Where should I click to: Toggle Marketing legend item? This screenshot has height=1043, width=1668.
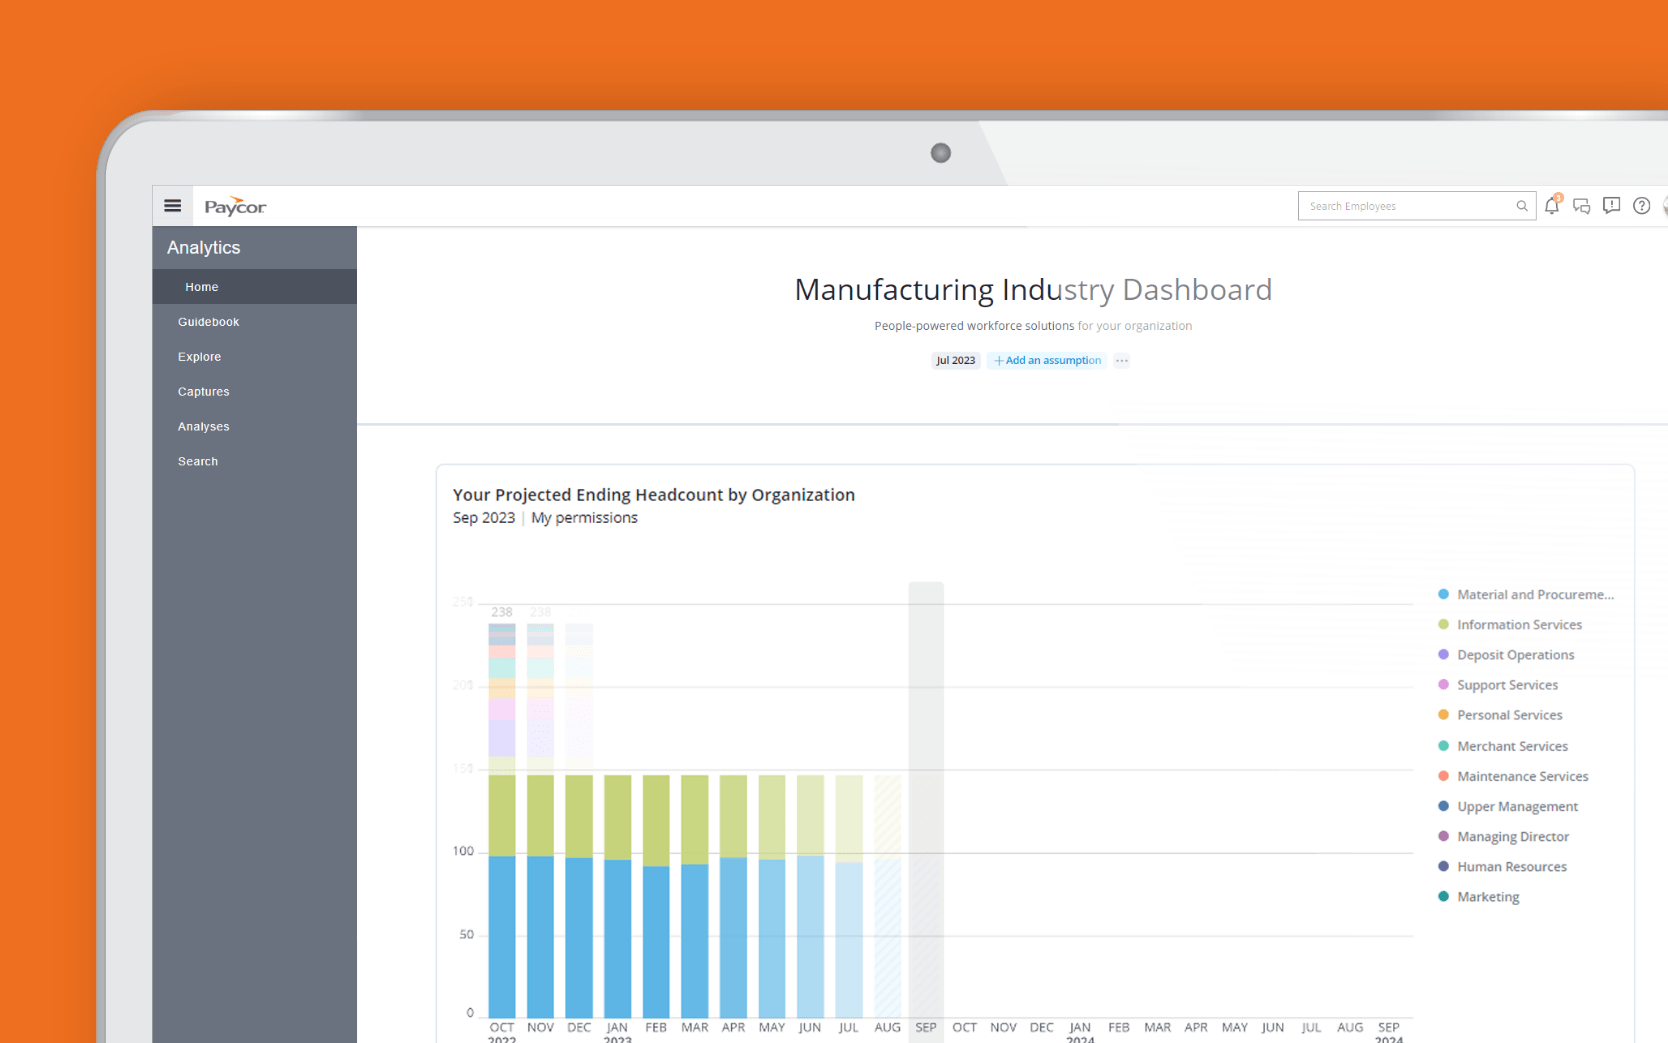(1478, 897)
